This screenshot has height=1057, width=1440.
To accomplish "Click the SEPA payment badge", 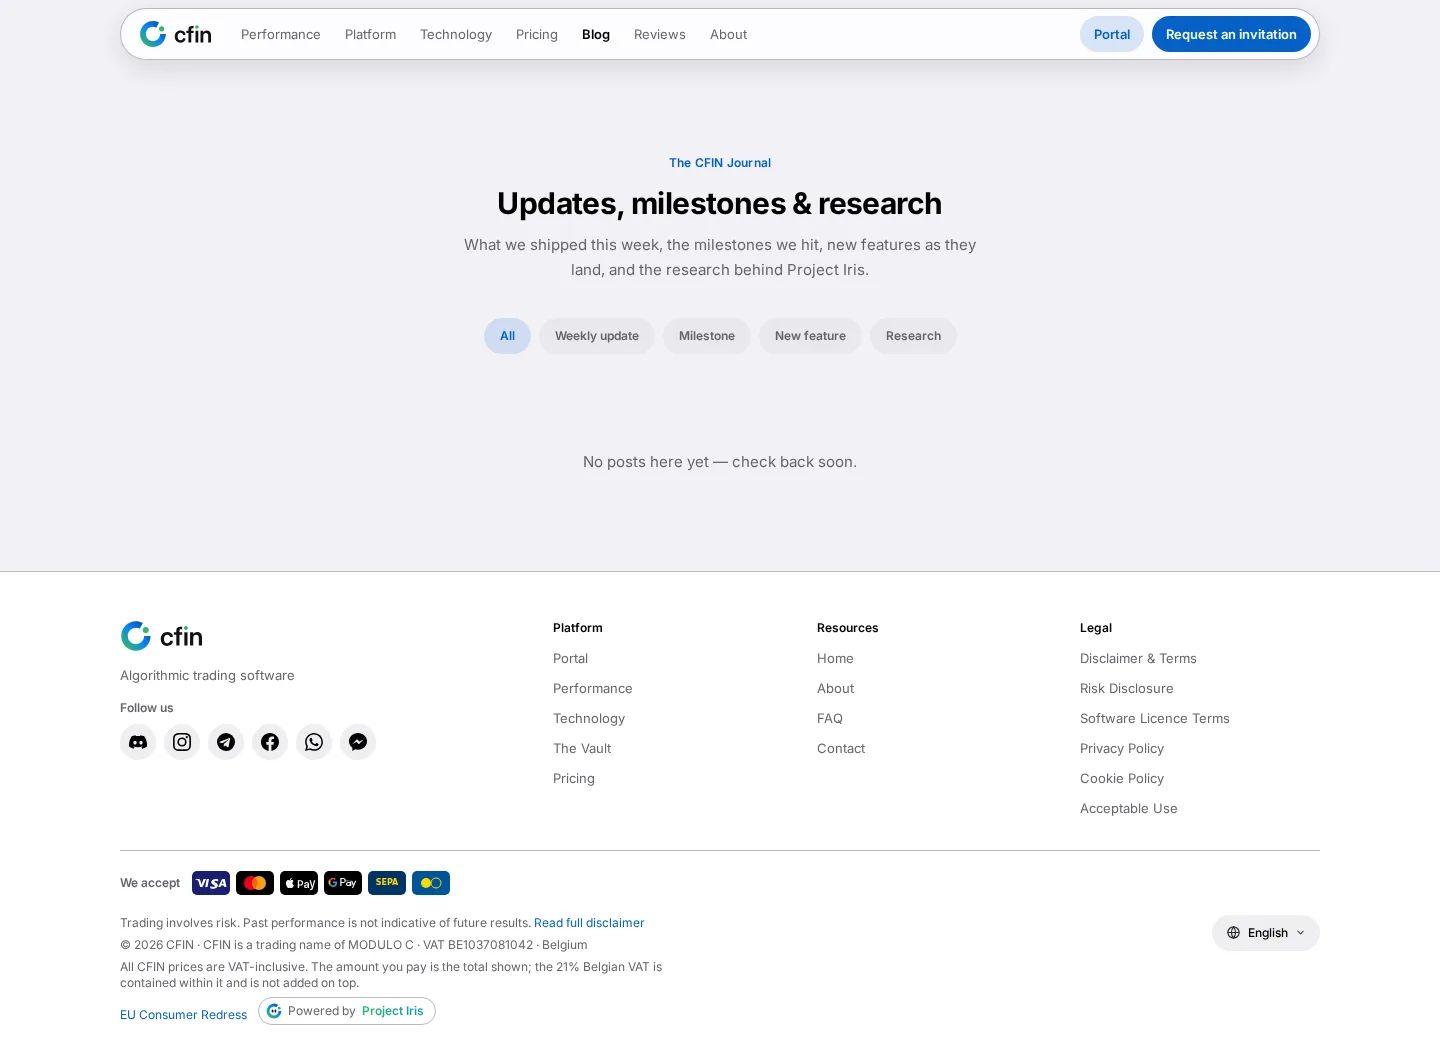I will [x=387, y=883].
